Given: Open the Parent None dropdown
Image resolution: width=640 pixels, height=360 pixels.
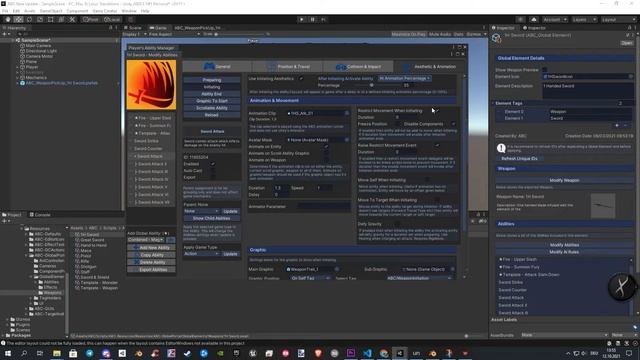Looking at the screenshot, I should tap(201, 211).
